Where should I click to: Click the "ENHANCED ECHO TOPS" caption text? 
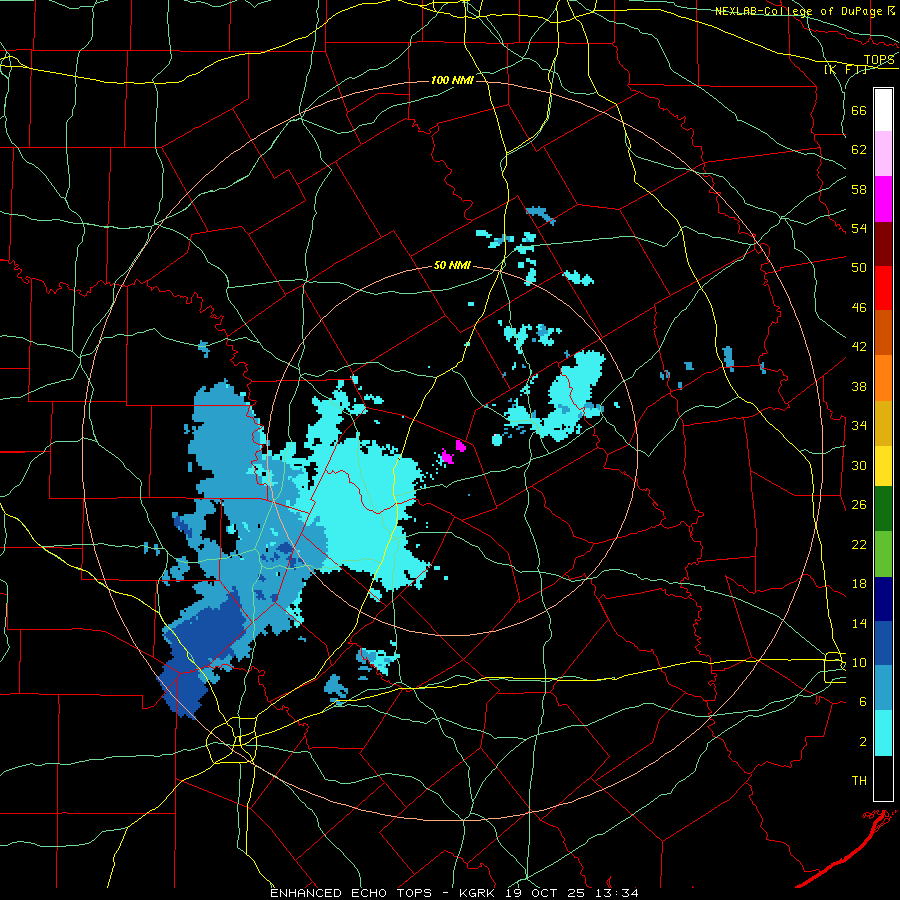[351, 893]
